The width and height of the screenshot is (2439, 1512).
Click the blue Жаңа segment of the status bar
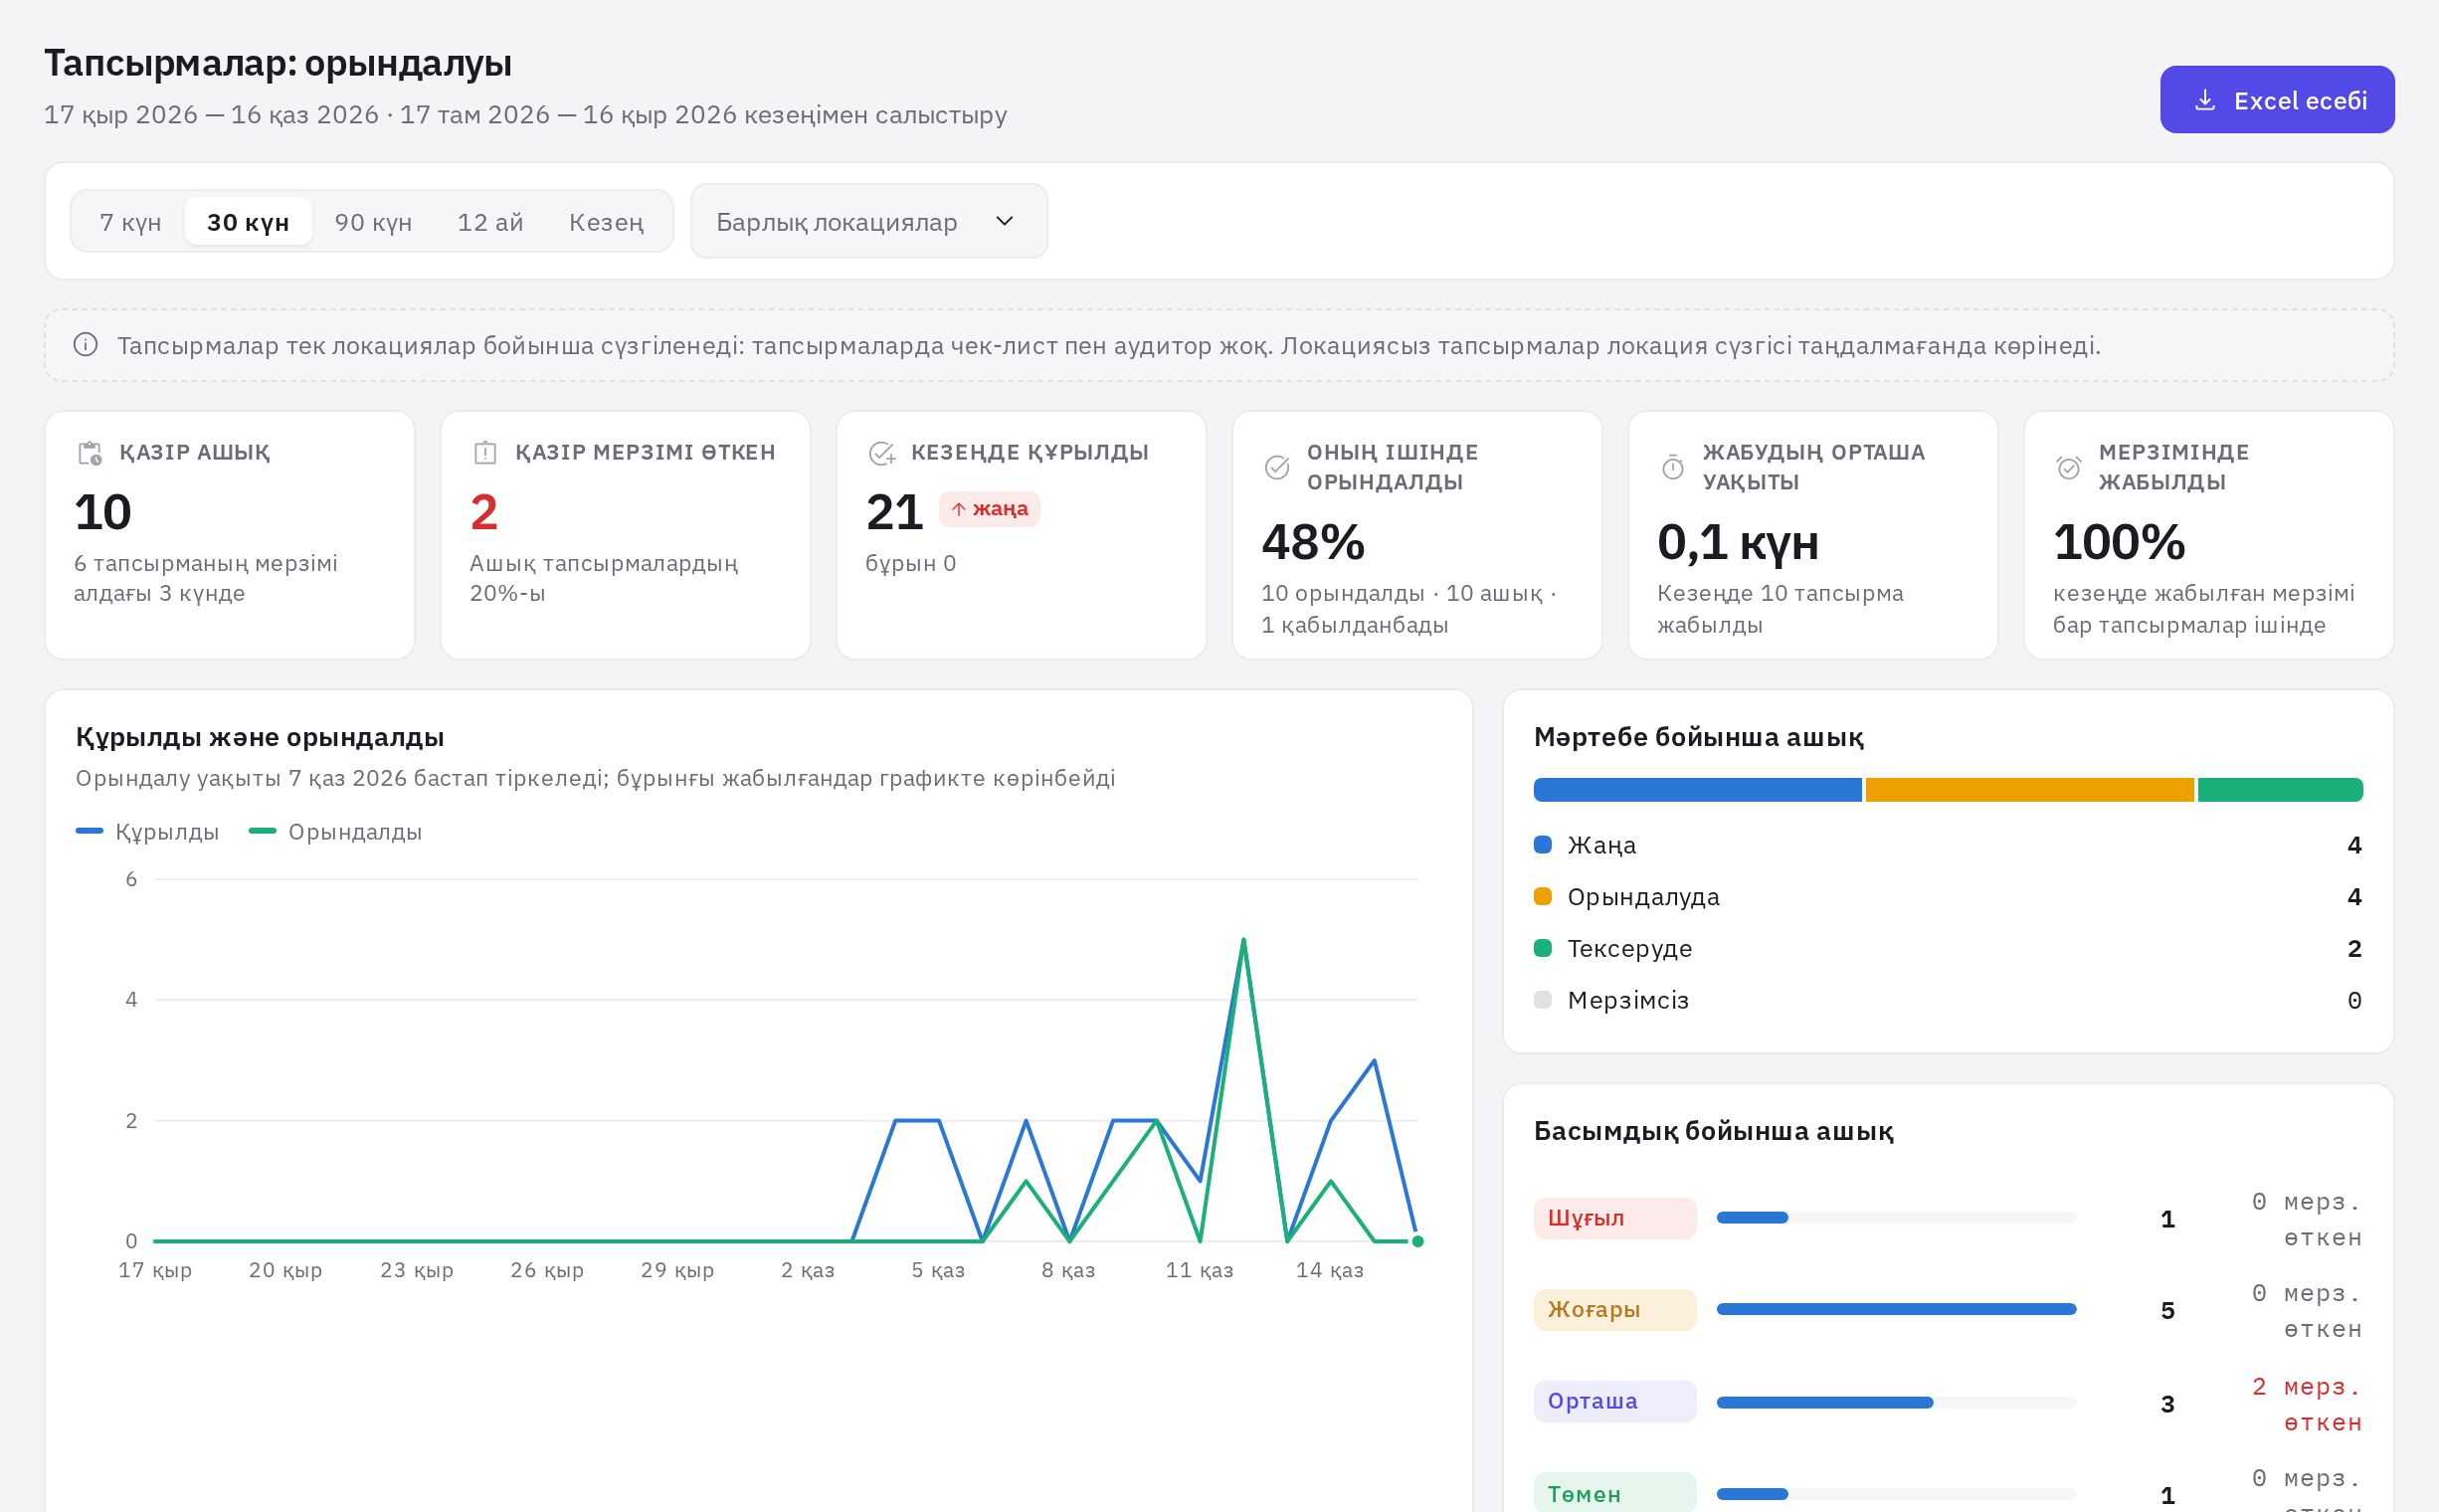click(1698, 790)
